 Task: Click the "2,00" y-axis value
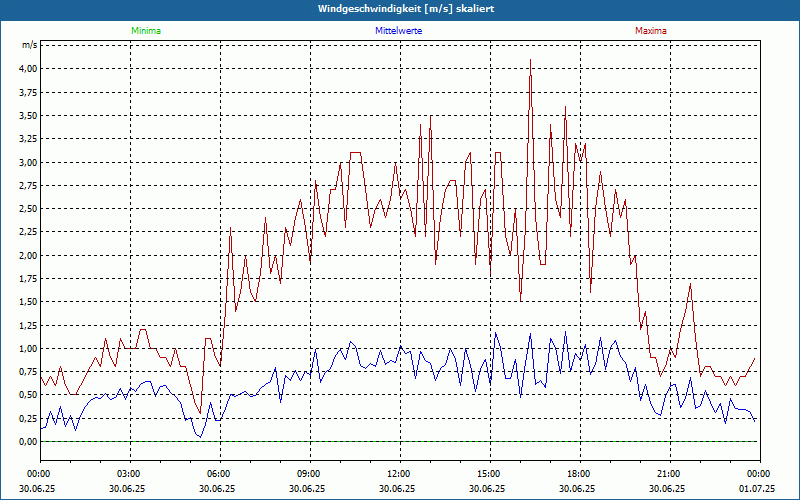point(28,256)
